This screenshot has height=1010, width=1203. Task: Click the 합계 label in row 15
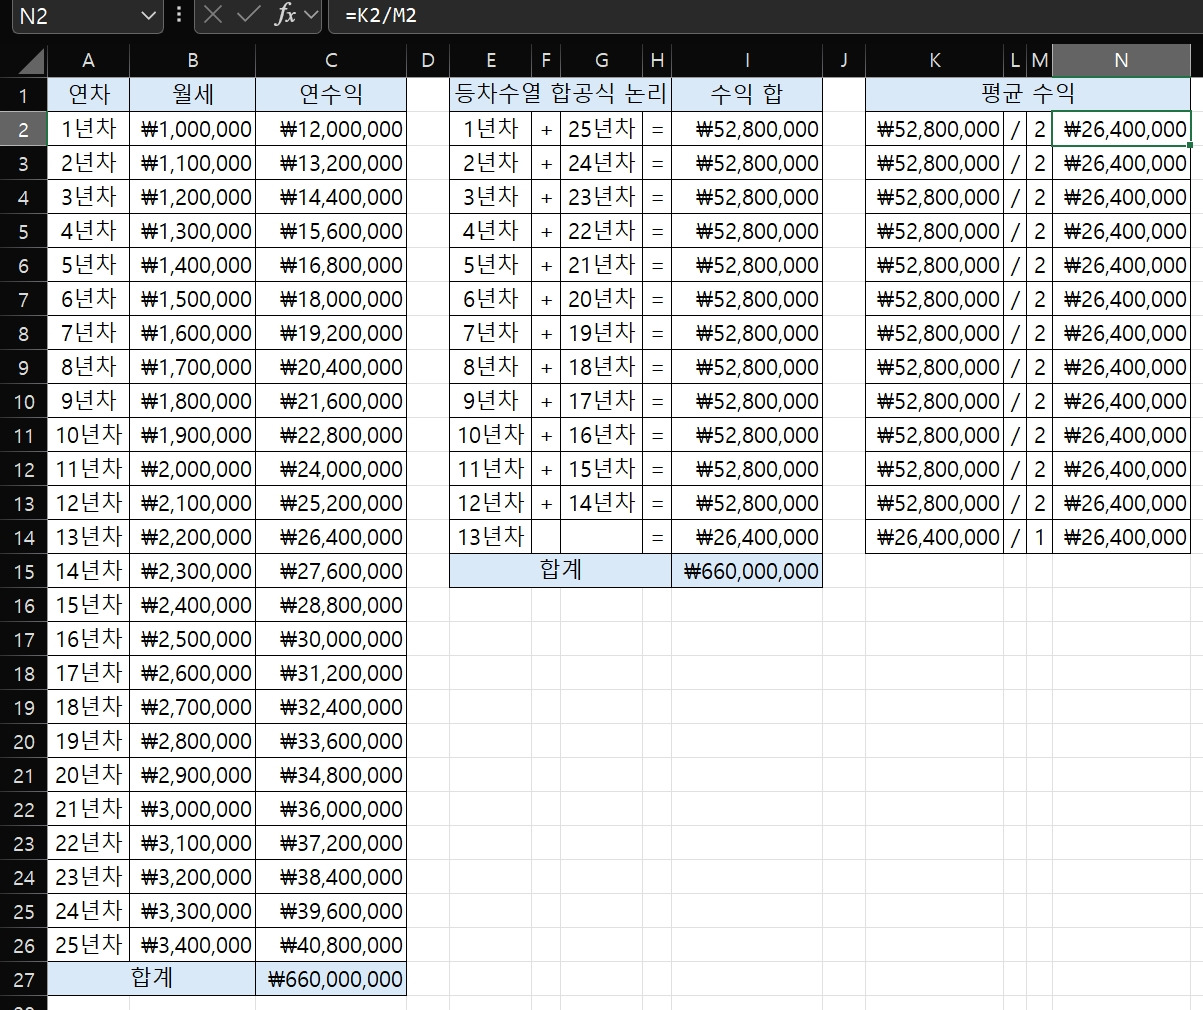click(560, 571)
